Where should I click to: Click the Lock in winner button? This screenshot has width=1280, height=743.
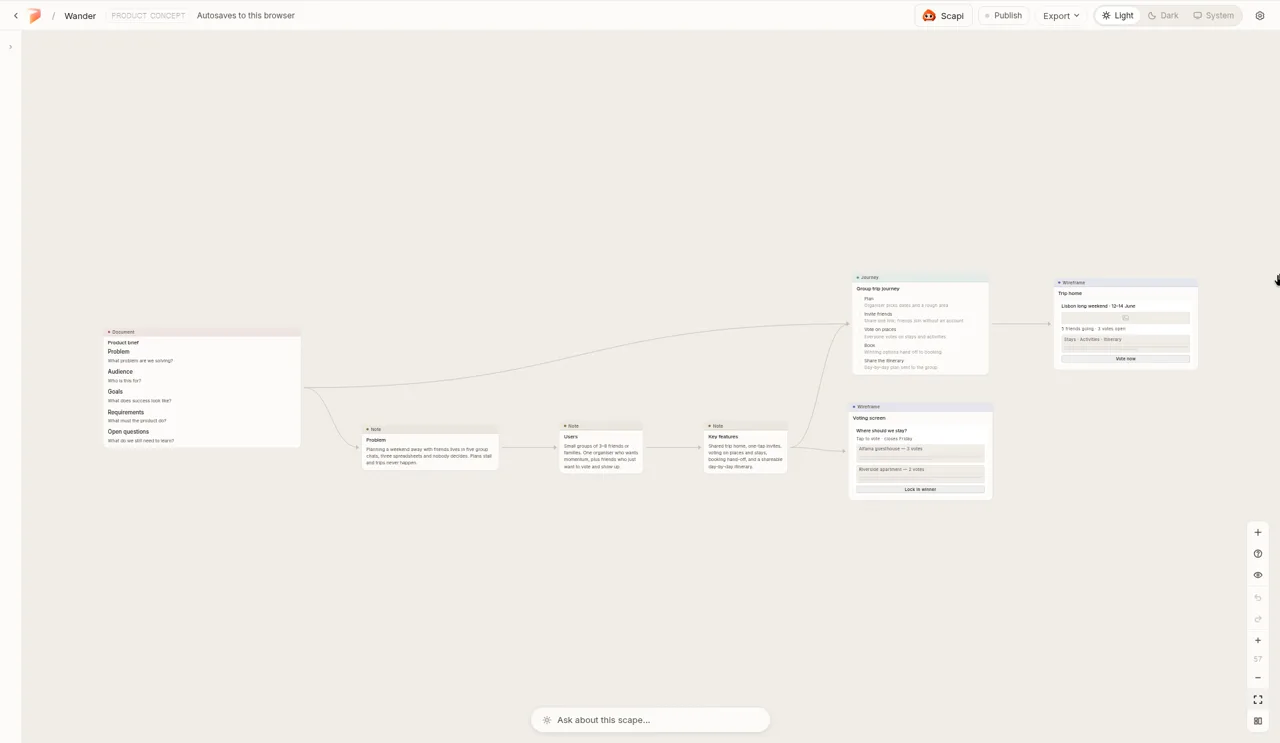(920, 489)
